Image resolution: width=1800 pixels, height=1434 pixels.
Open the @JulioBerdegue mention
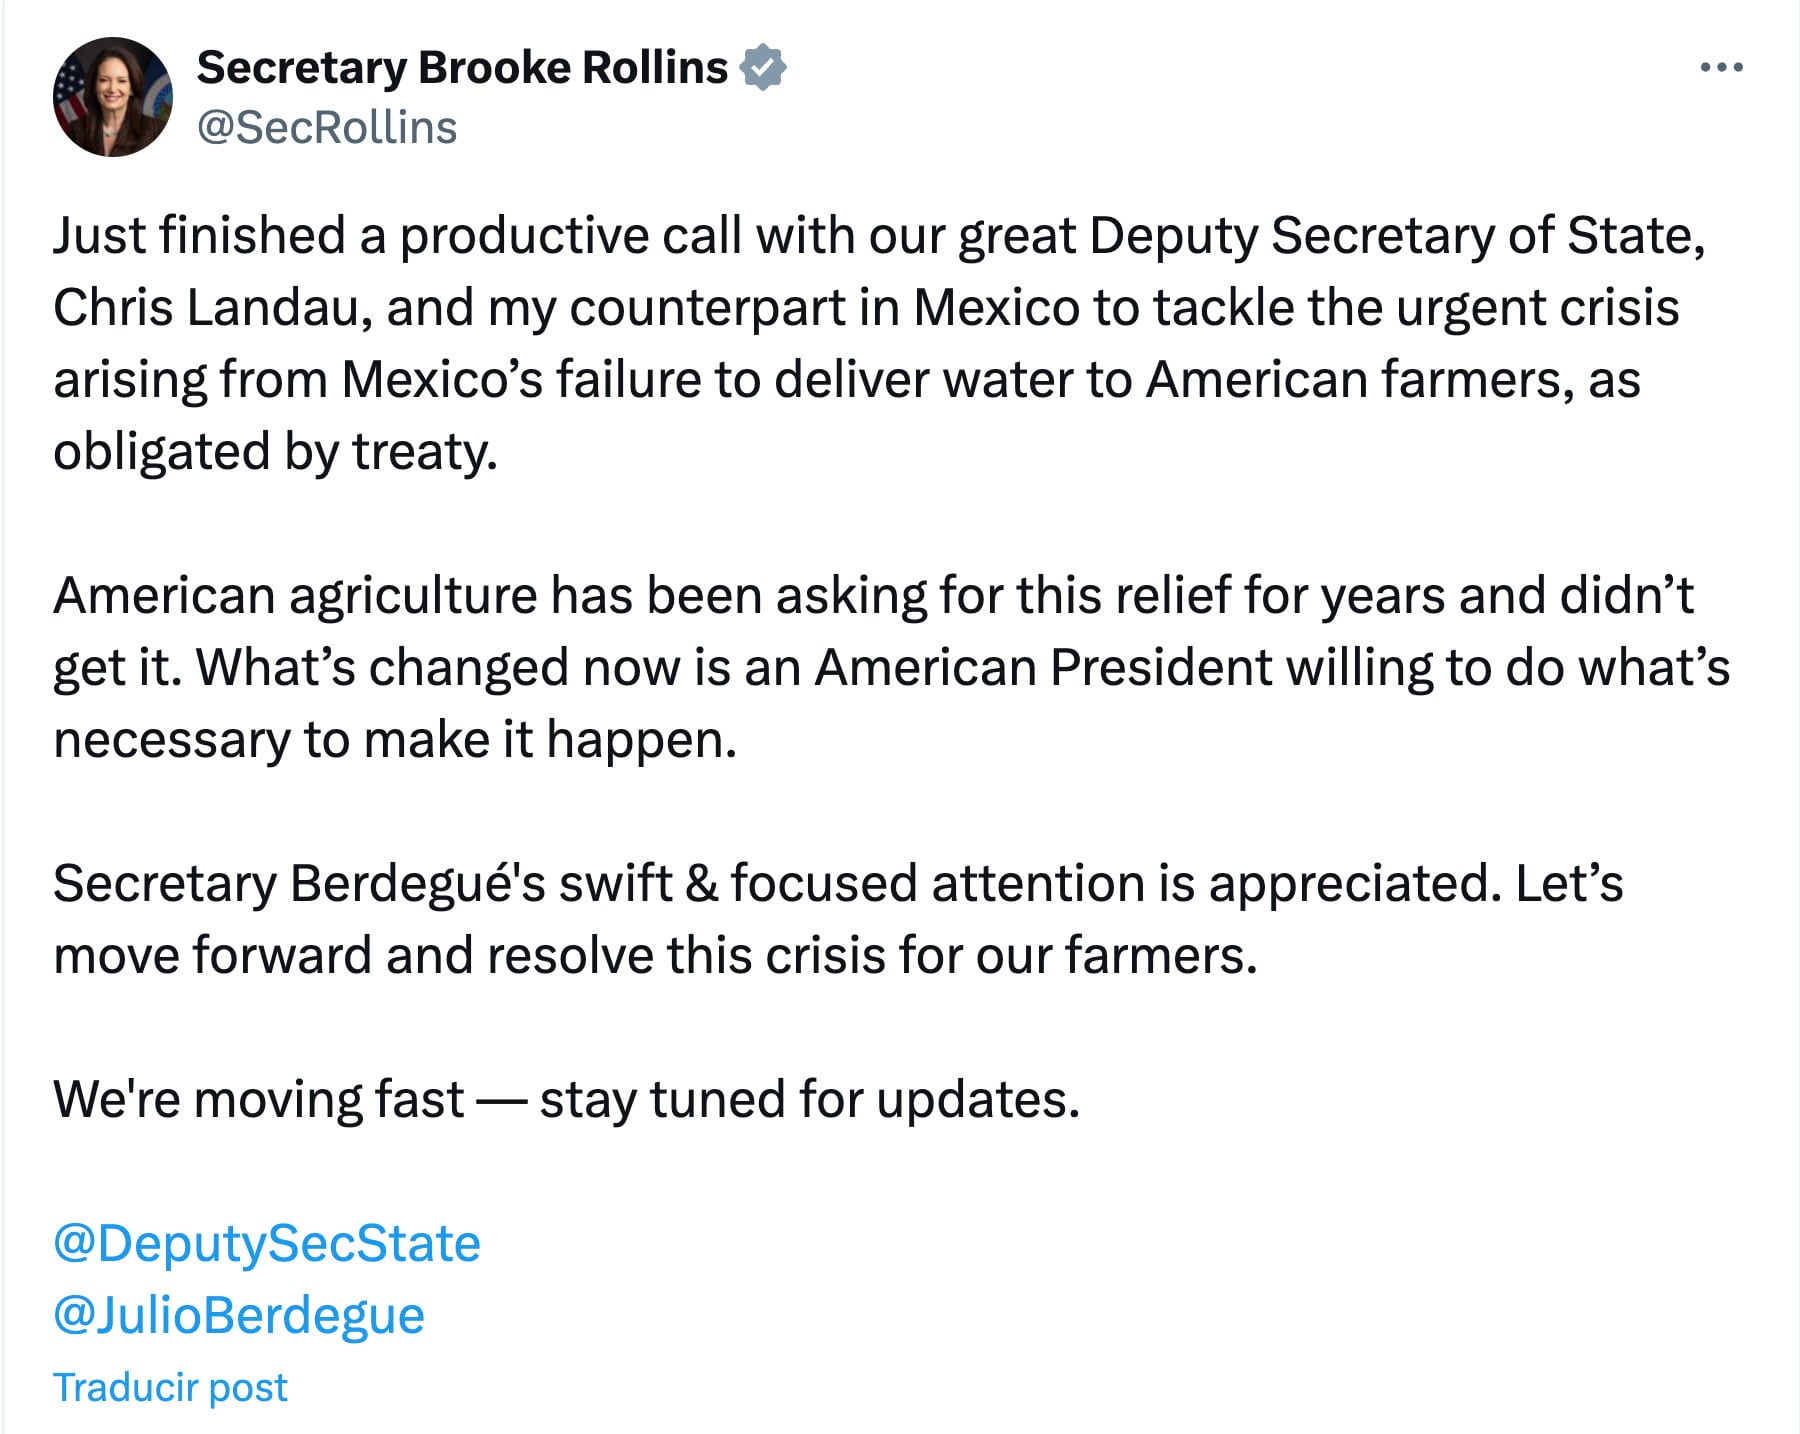[239, 1315]
